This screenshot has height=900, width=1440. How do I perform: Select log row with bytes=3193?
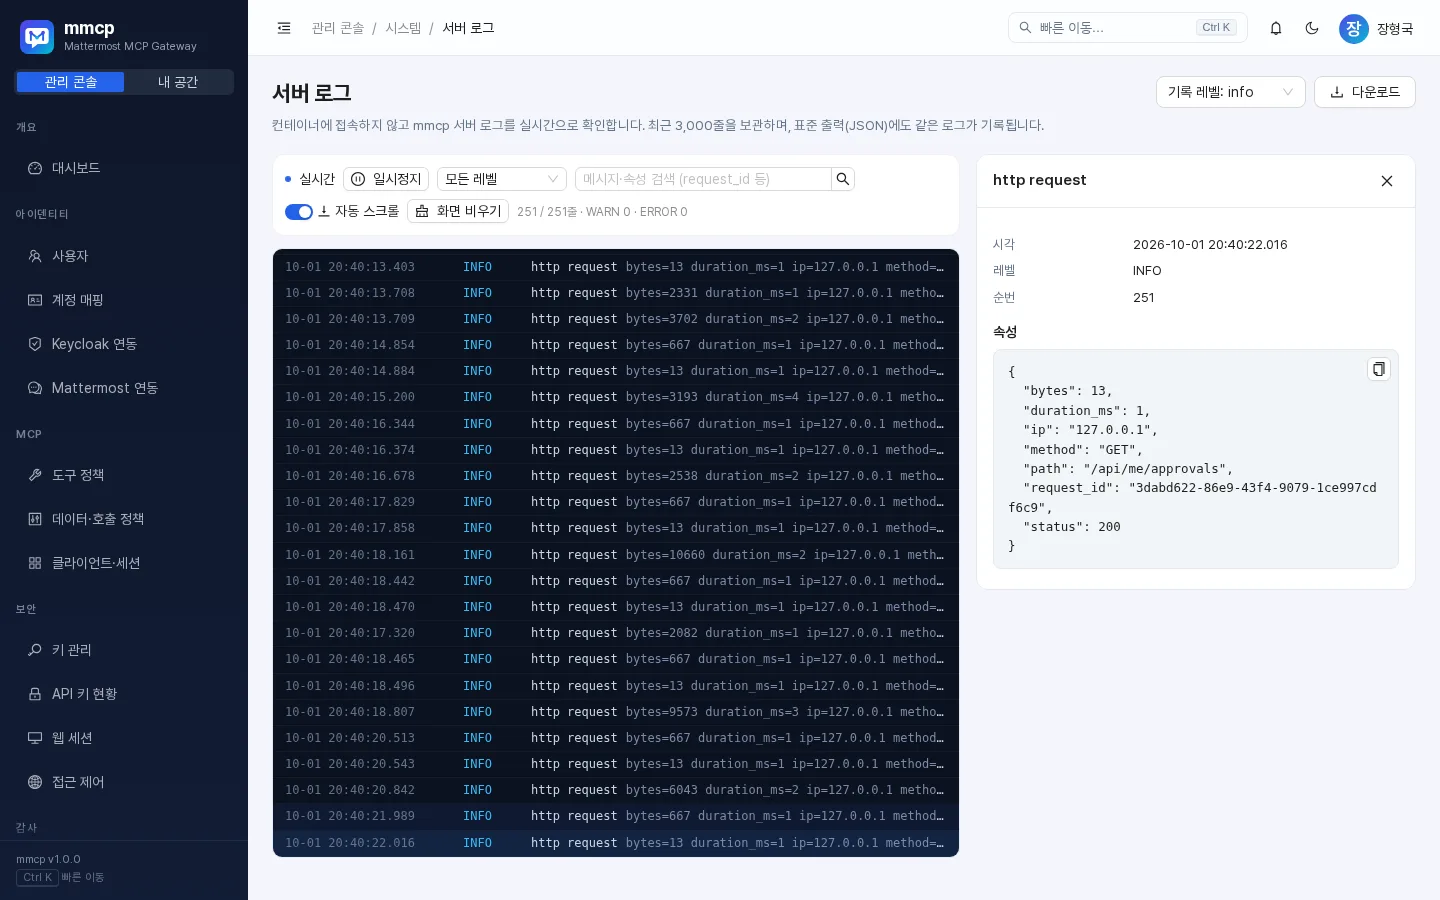(616, 397)
